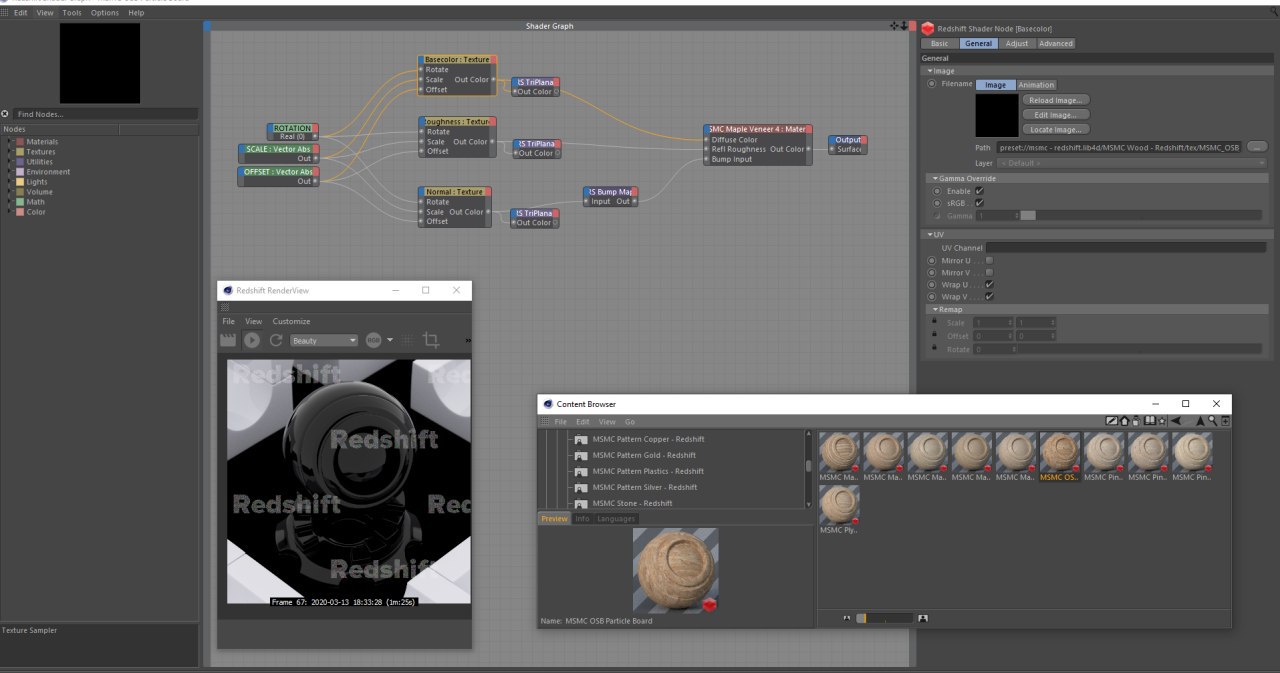Image resolution: width=1280 pixels, height=673 pixels.
Task: Toggle the Wrap U checkbox
Action: [989, 285]
